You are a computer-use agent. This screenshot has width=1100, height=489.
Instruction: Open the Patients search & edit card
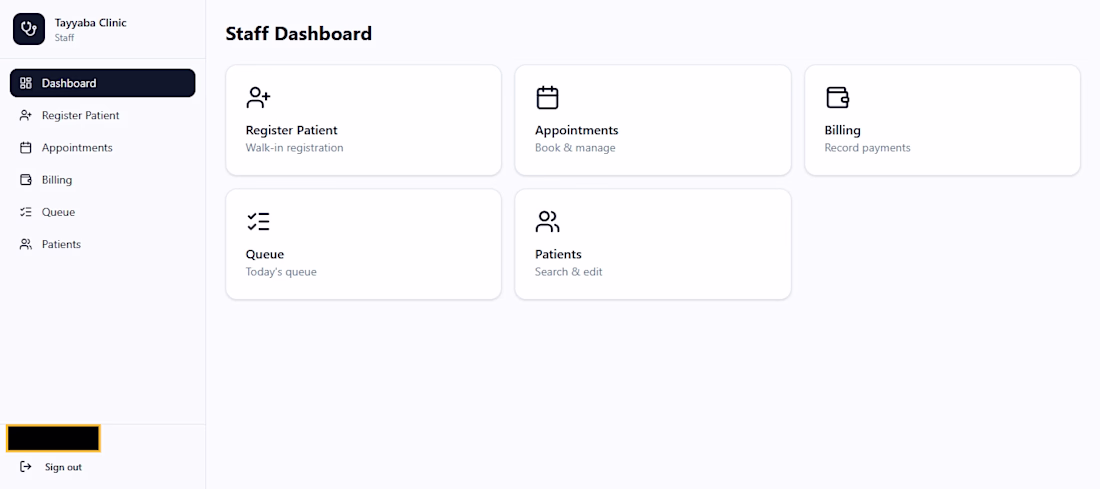pos(652,244)
